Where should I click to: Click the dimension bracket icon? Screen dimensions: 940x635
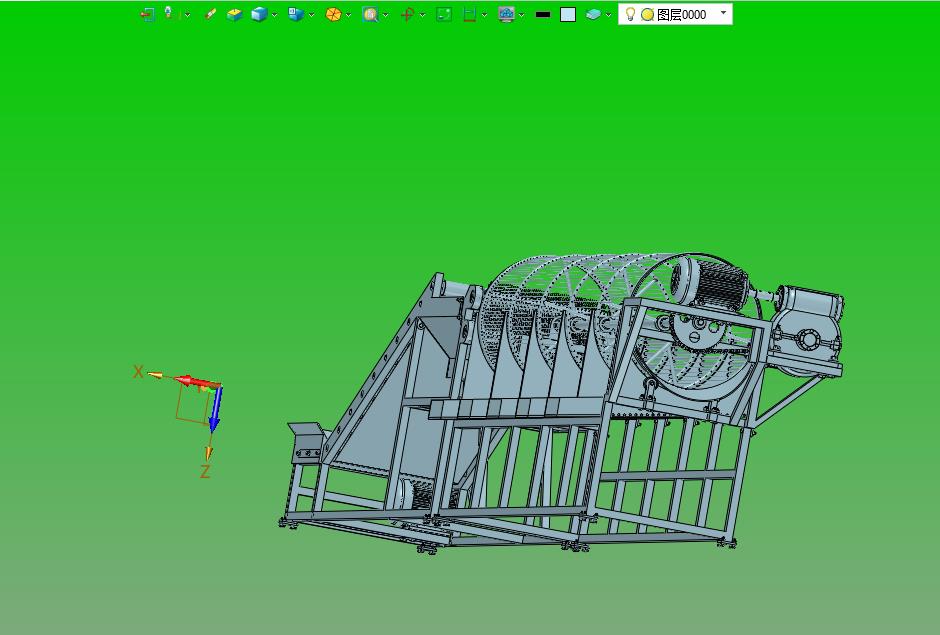click(469, 14)
